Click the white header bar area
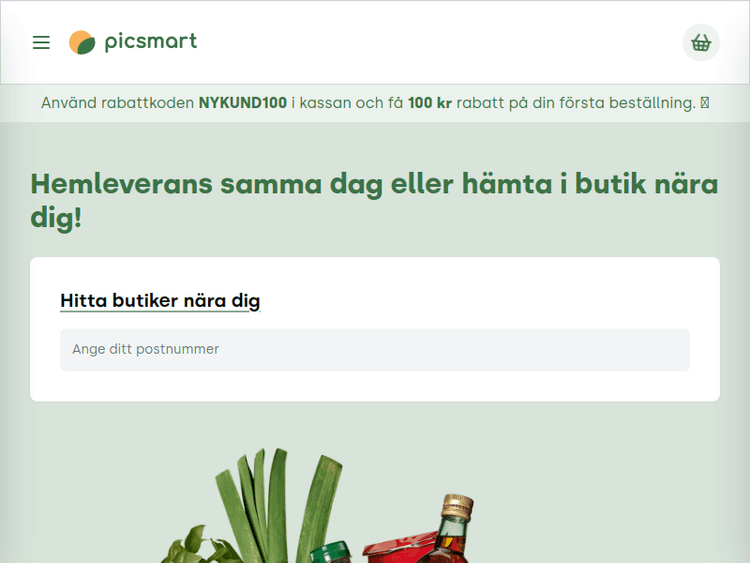Viewport: 750px width, 563px height. tap(375, 43)
